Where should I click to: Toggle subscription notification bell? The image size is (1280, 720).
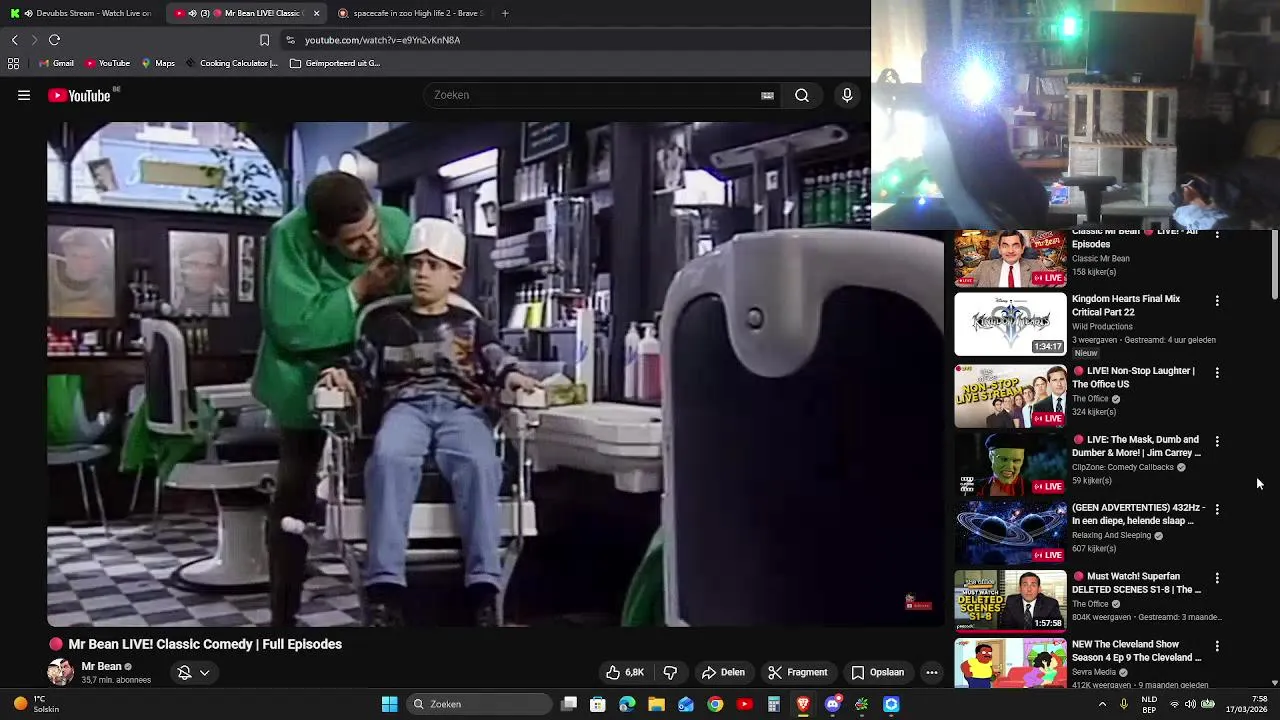pos(184,672)
